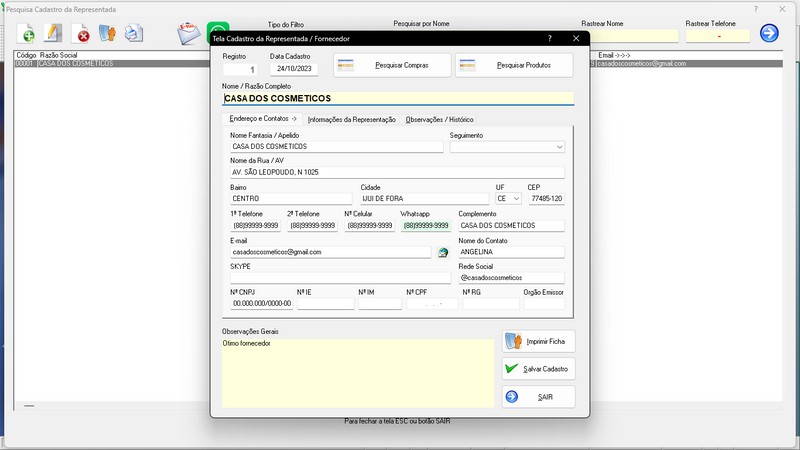800x450 pixels.
Task: Click the Imprimir Ficha button
Action: [538, 341]
